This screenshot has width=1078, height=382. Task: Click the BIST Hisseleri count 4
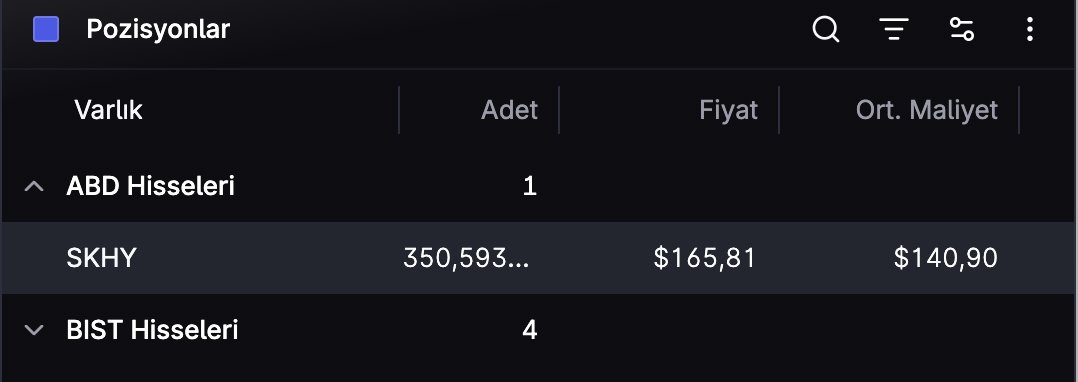(529, 330)
